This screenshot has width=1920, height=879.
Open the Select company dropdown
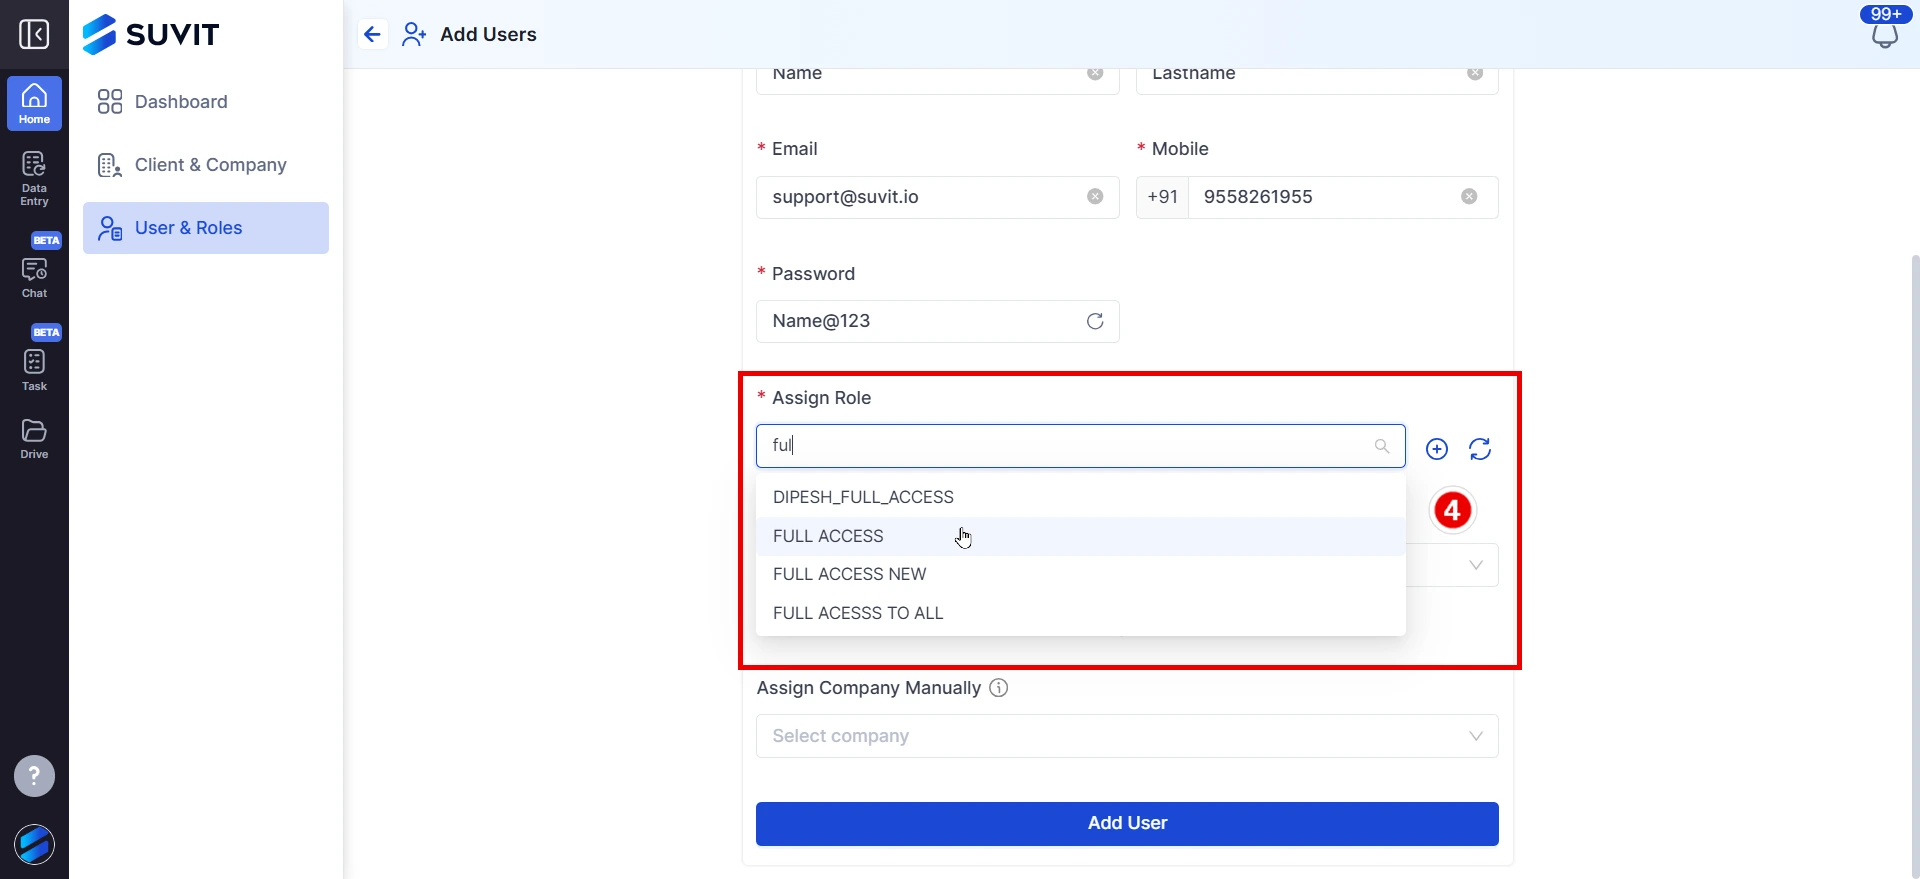click(1127, 736)
